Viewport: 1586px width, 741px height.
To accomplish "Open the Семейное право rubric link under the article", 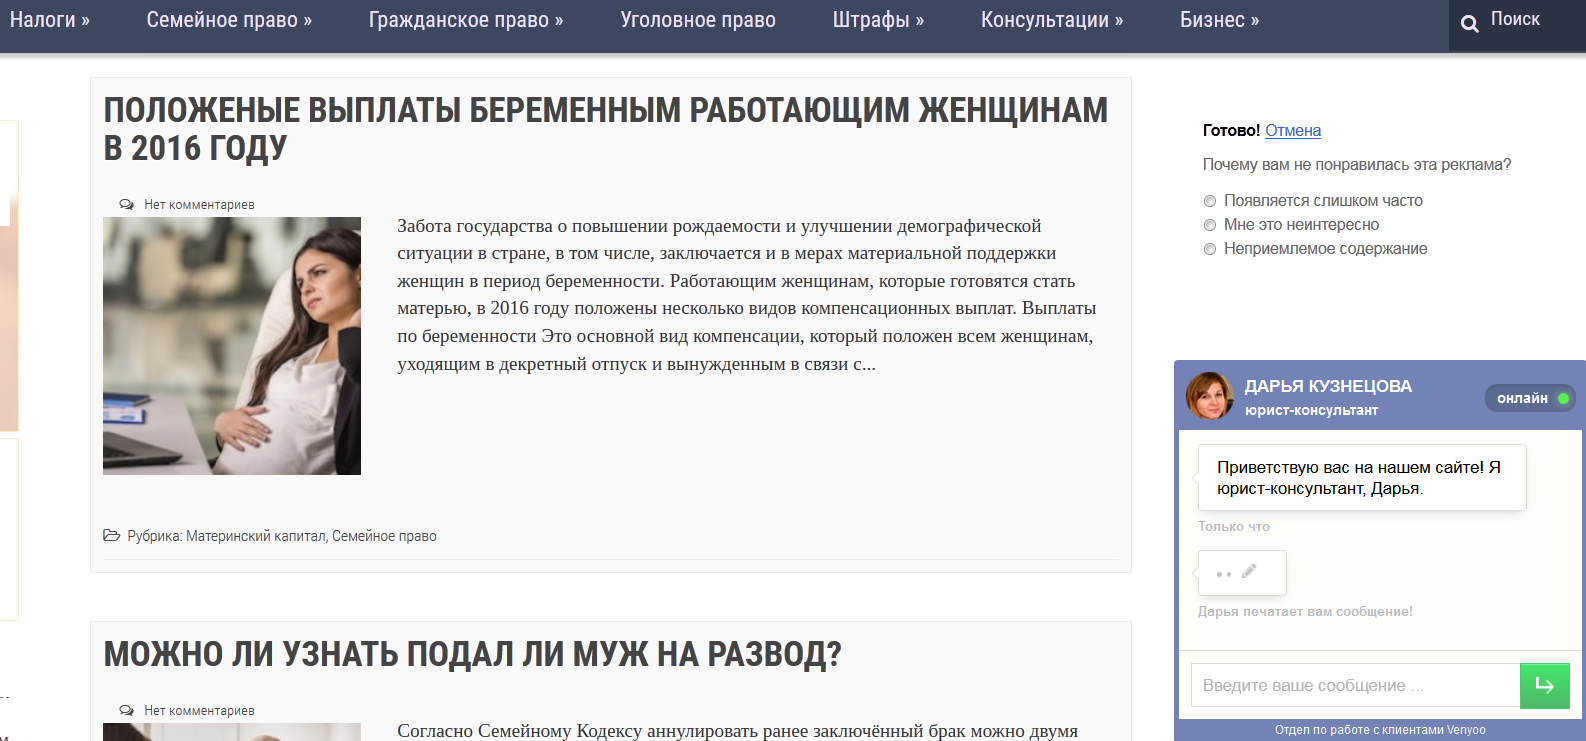I will click(384, 536).
